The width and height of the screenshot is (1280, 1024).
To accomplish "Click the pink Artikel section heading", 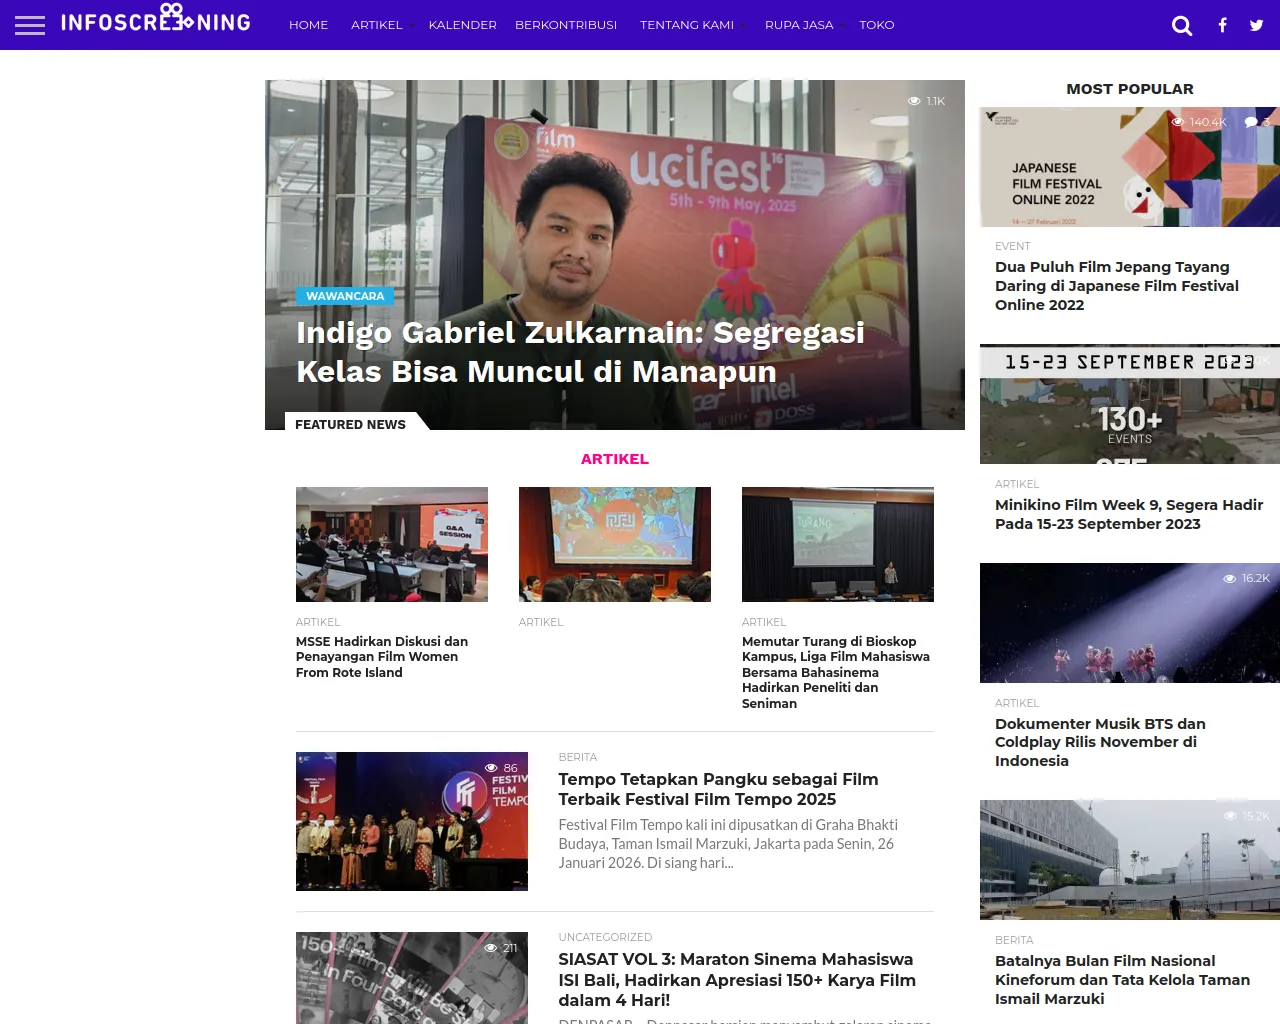I will (615, 459).
